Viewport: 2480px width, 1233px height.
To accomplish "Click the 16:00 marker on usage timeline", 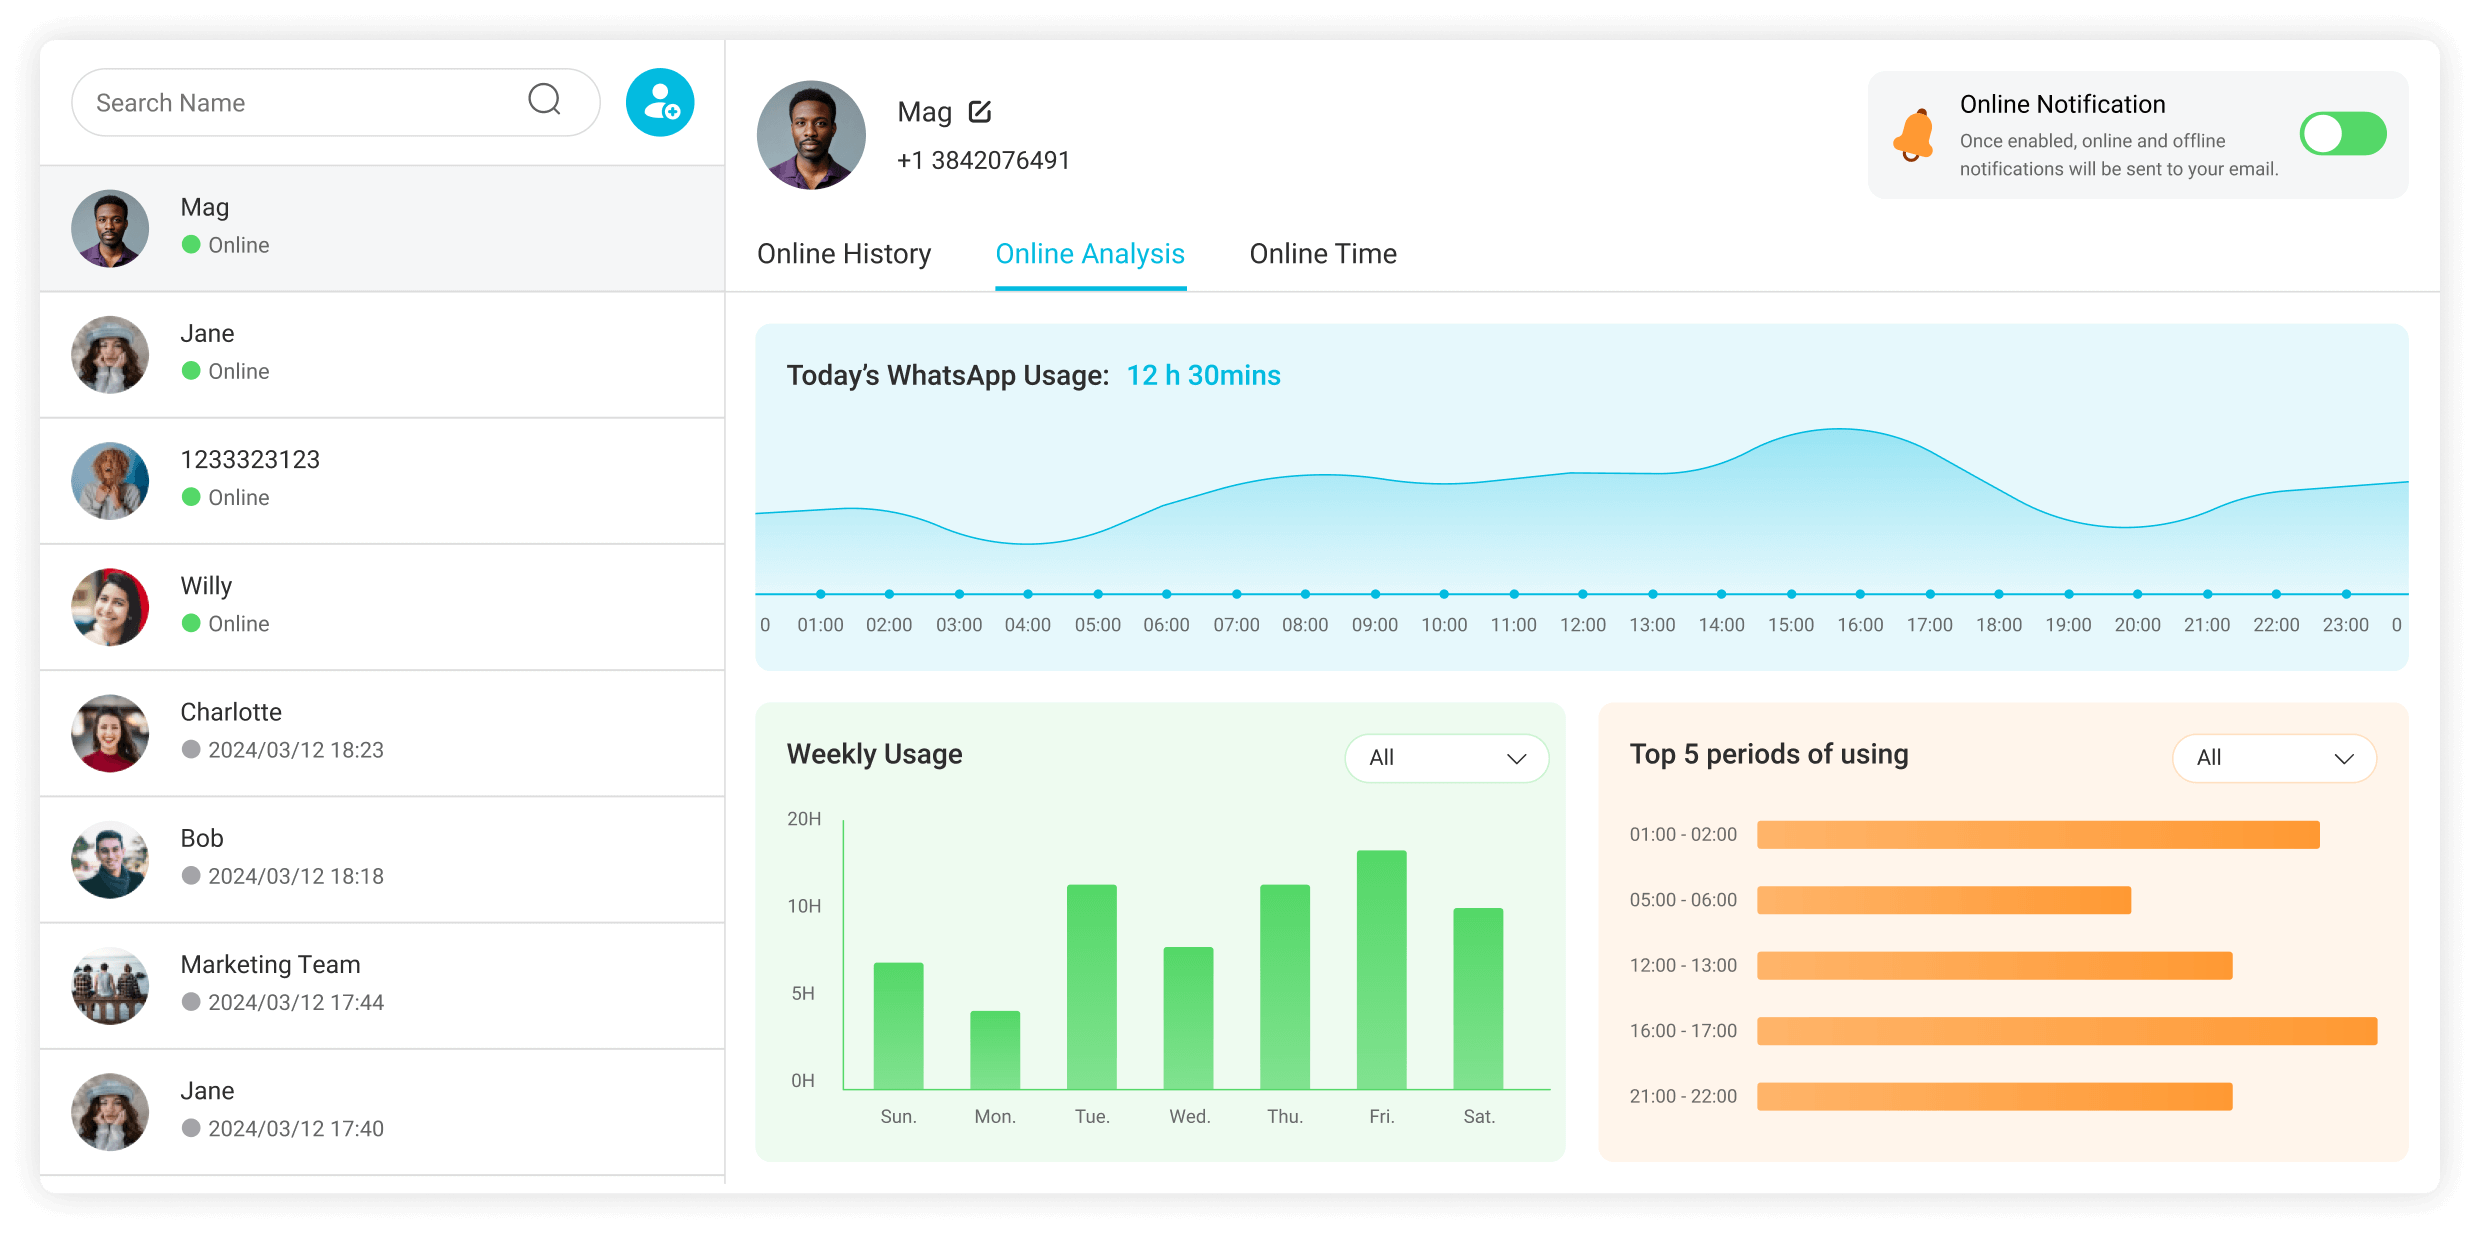I will [x=1860, y=594].
